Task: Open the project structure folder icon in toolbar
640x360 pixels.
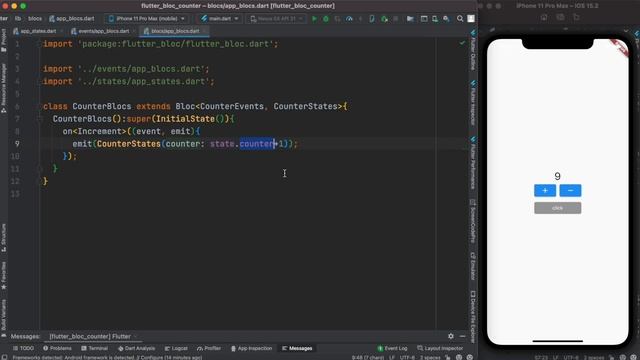Action: [410, 19]
